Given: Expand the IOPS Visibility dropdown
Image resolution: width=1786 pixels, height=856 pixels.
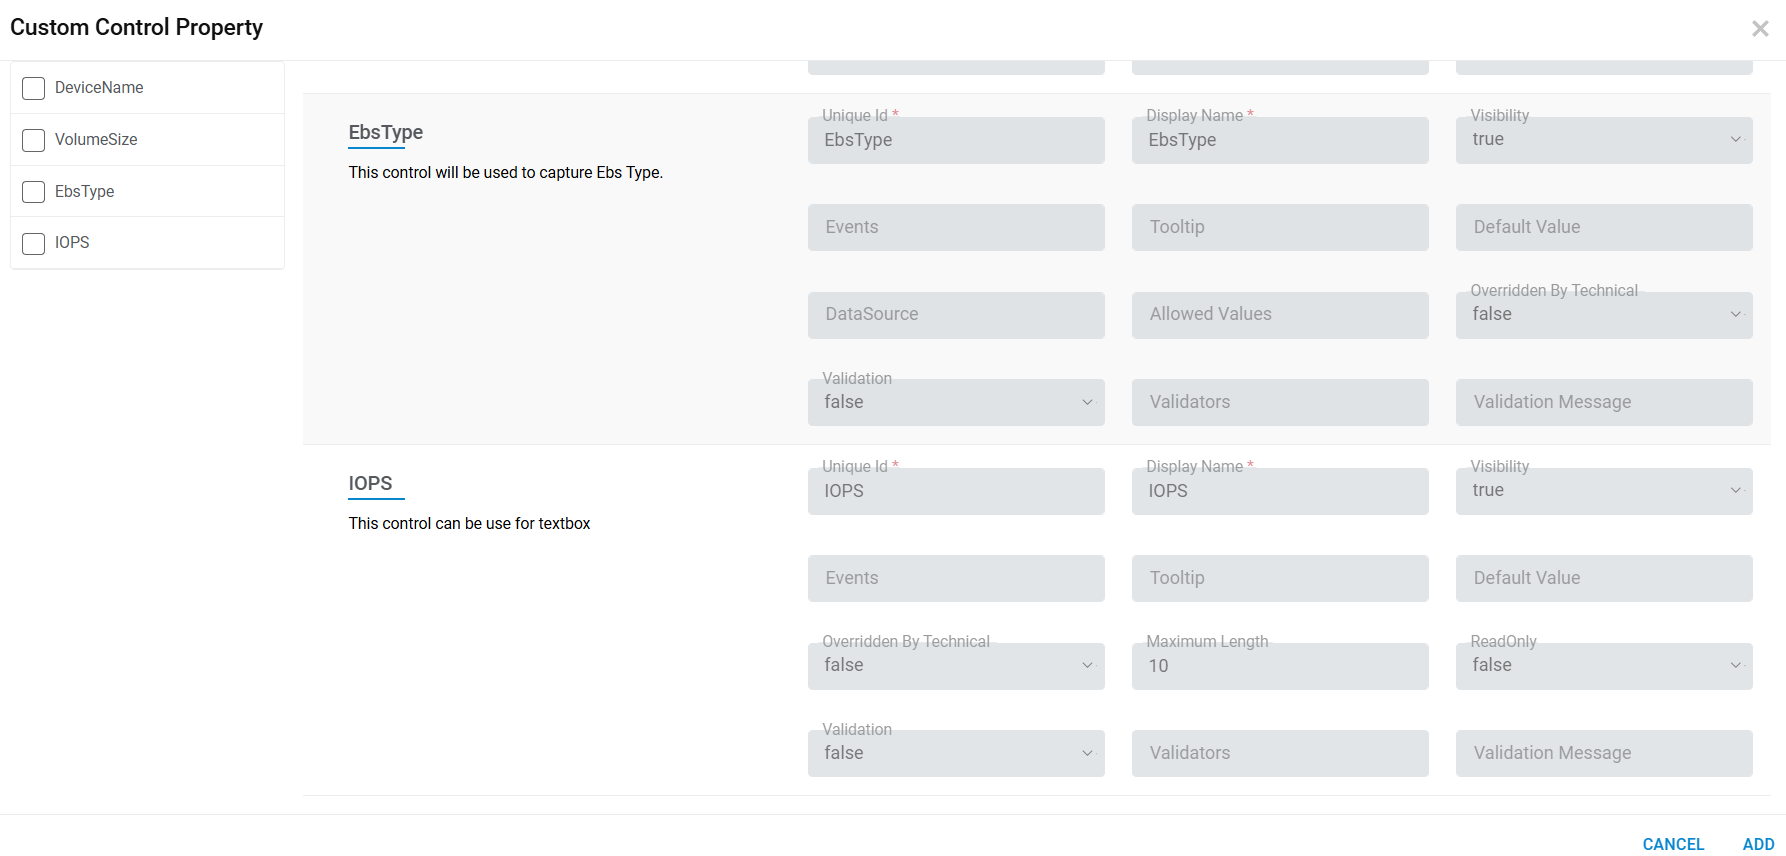Looking at the screenshot, I should [x=1603, y=491].
